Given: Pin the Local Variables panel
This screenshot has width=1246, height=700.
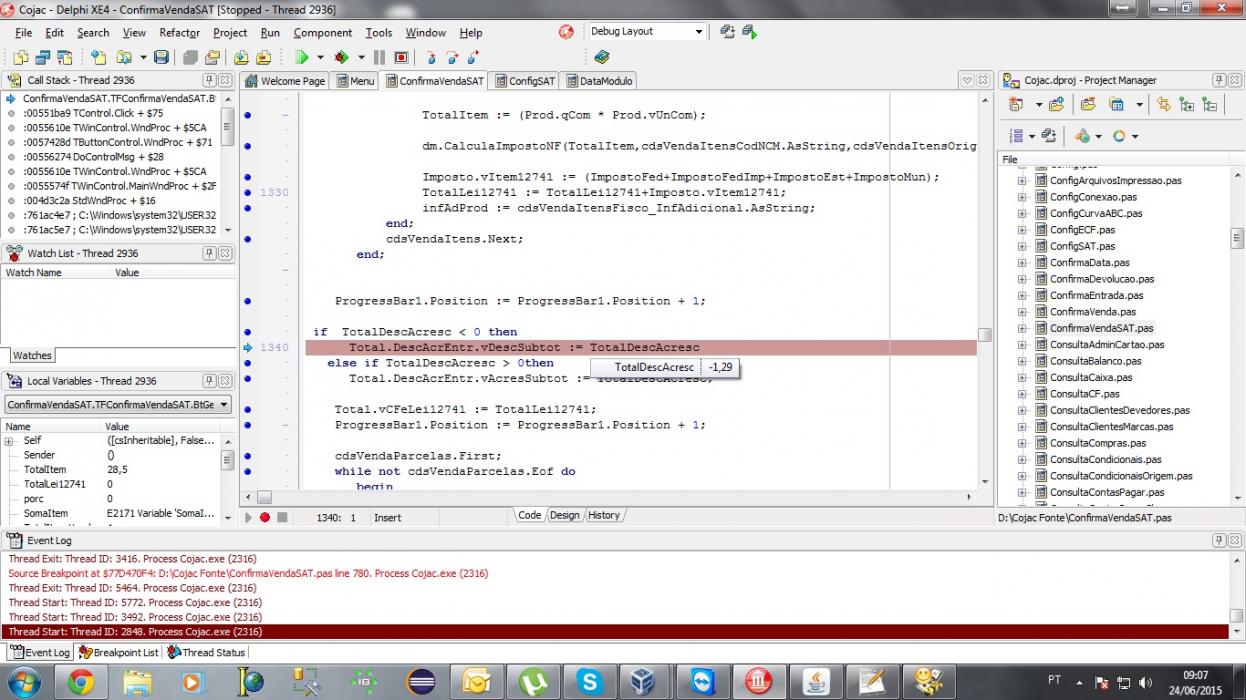Looking at the screenshot, I should point(209,381).
